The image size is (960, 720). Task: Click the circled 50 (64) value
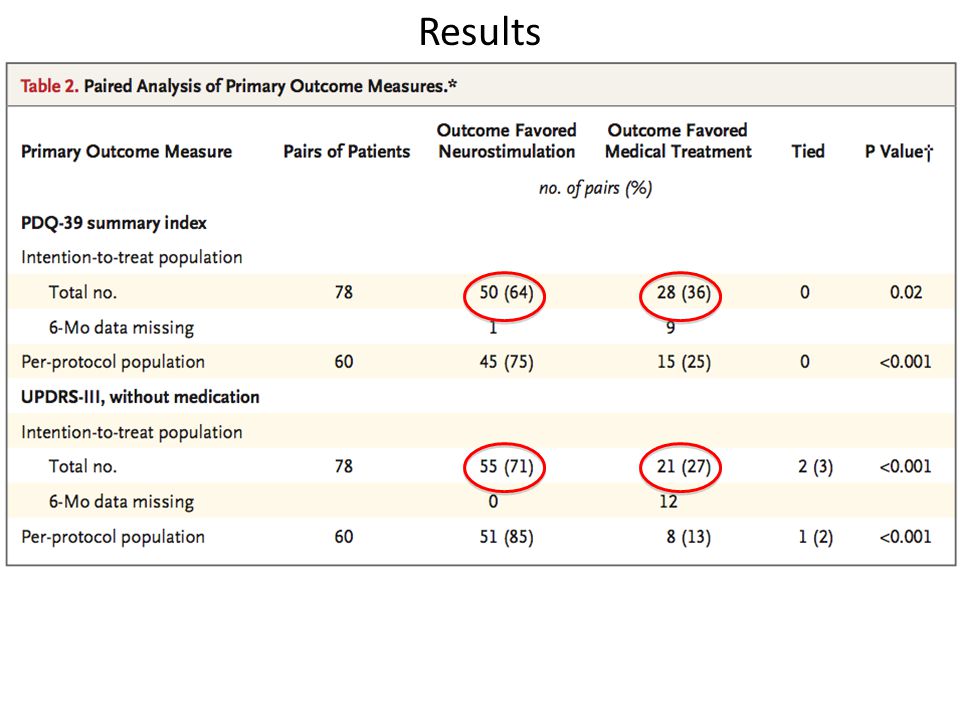pos(506,293)
